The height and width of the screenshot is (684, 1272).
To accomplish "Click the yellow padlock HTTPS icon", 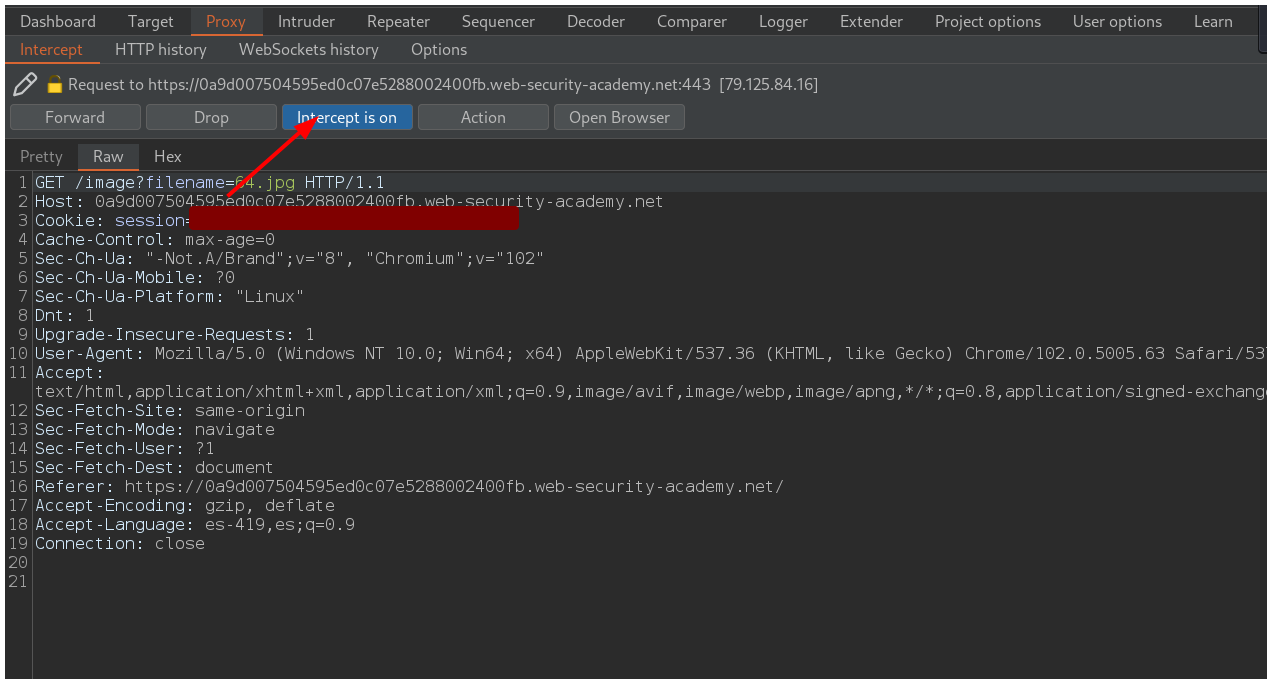I will point(55,85).
